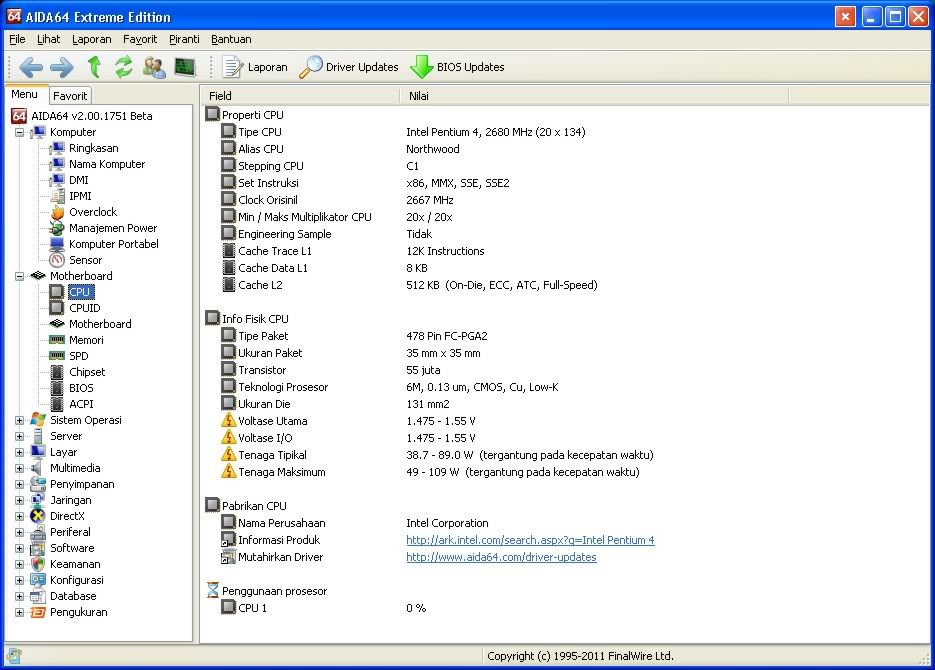935x670 pixels.
Task: Switch to the Favorit tab in sidebar
Action: tap(70, 95)
